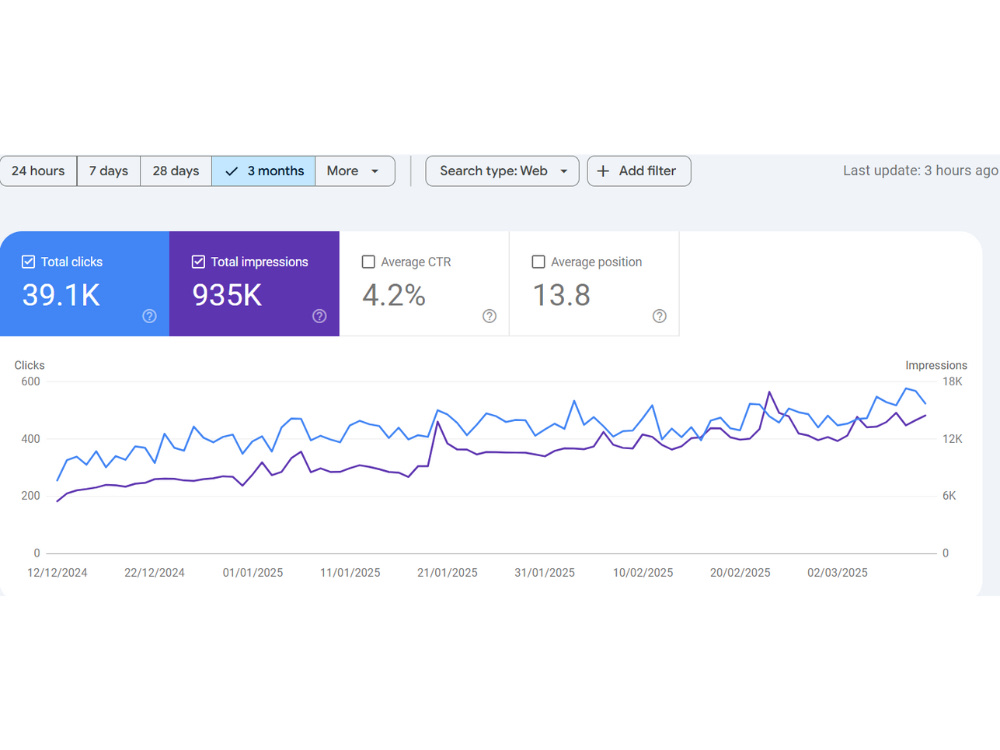Click the purple impressions peak near 20/02/2025
This screenshot has width=1000, height=750.
point(770,392)
